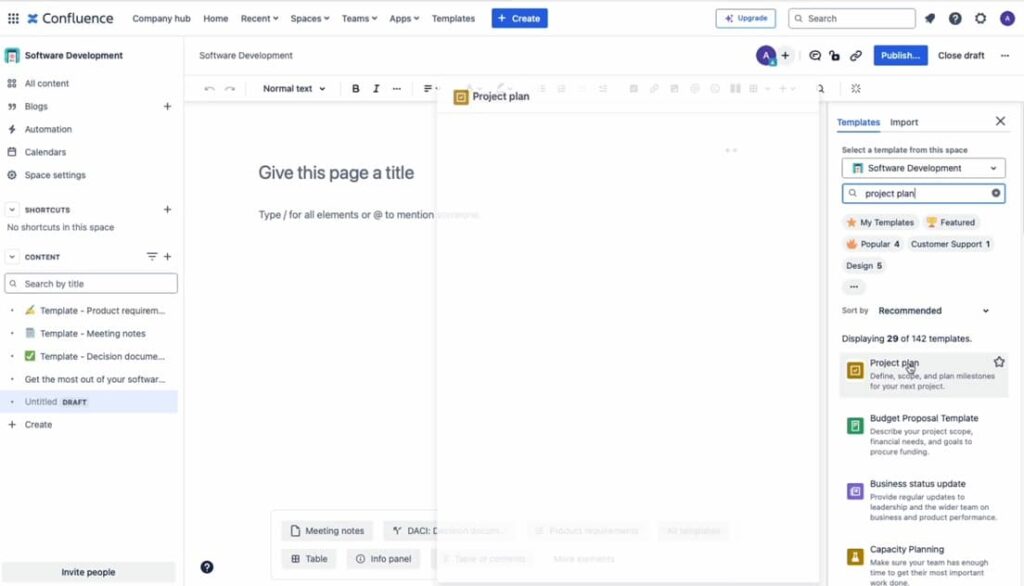Filter by My Templates
Image resolution: width=1024 pixels, height=586 pixels.
(x=880, y=223)
